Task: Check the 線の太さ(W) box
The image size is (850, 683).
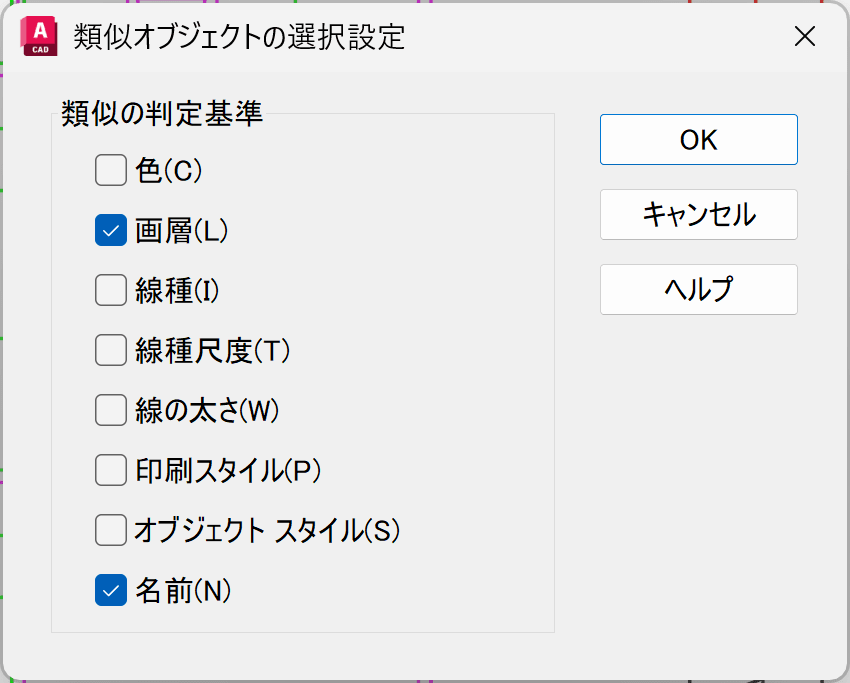Action: click(x=110, y=411)
